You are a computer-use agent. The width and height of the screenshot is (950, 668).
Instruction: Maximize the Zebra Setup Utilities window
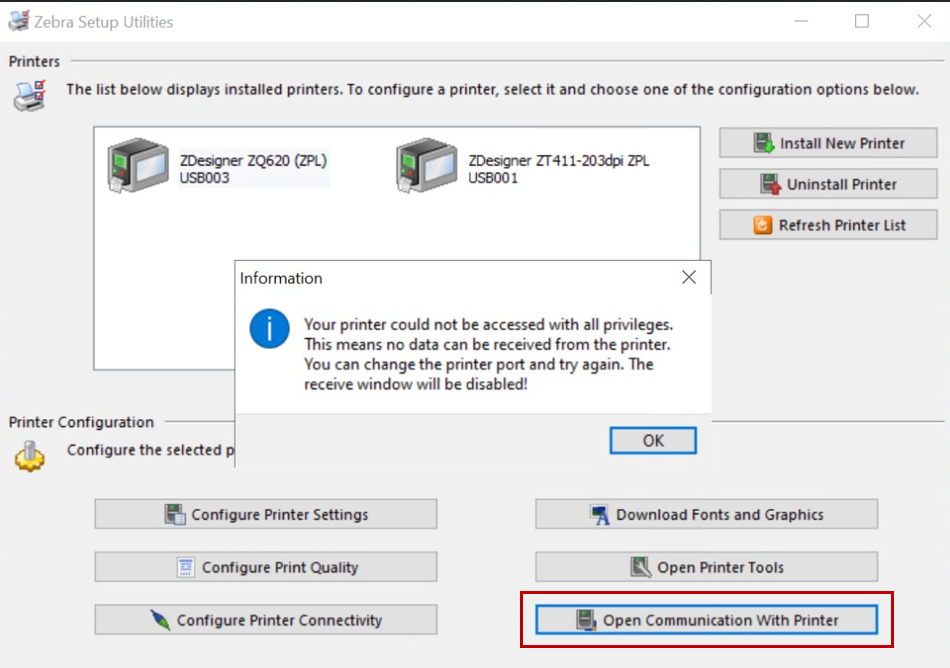pos(861,21)
